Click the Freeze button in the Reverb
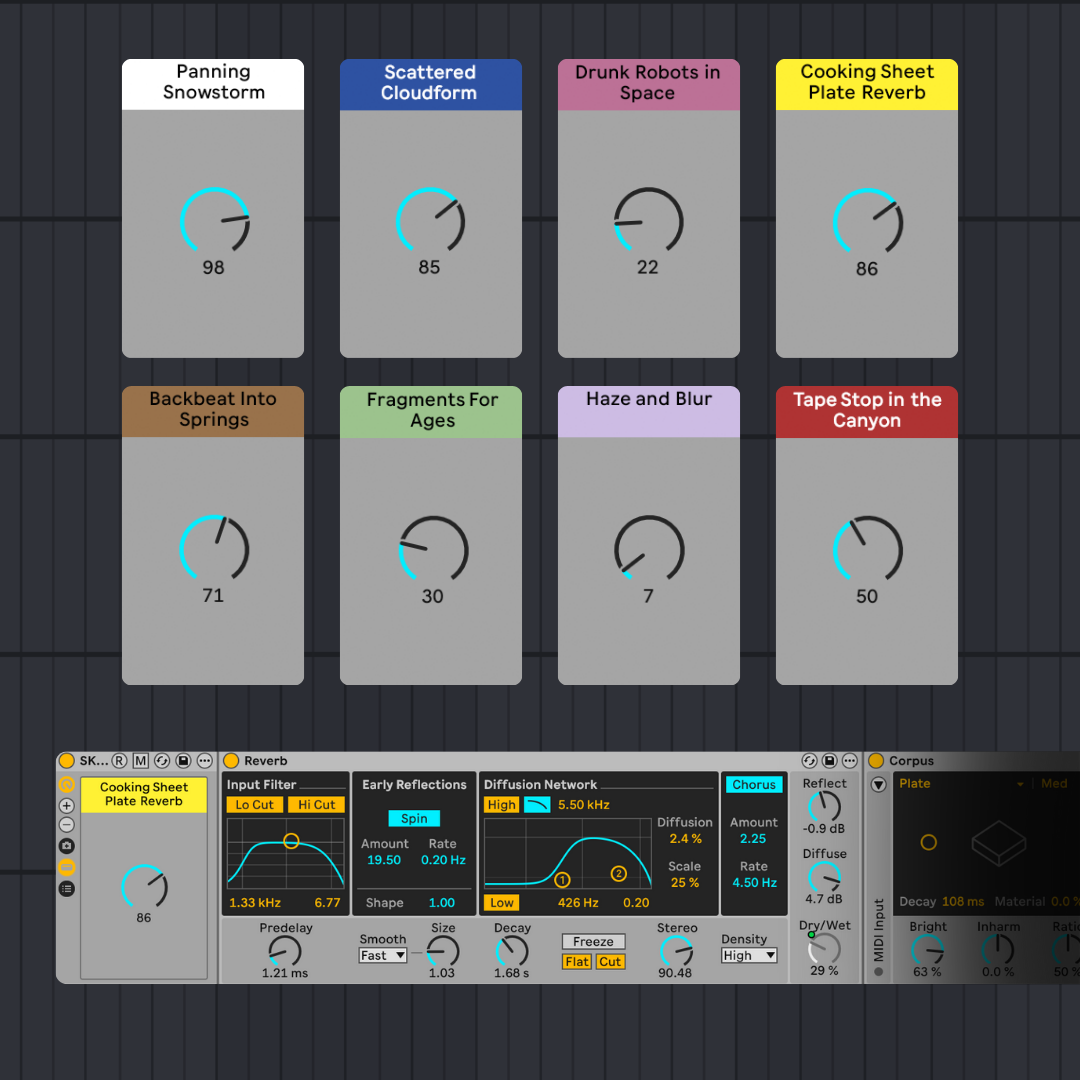This screenshot has width=1080, height=1080. tap(593, 941)
